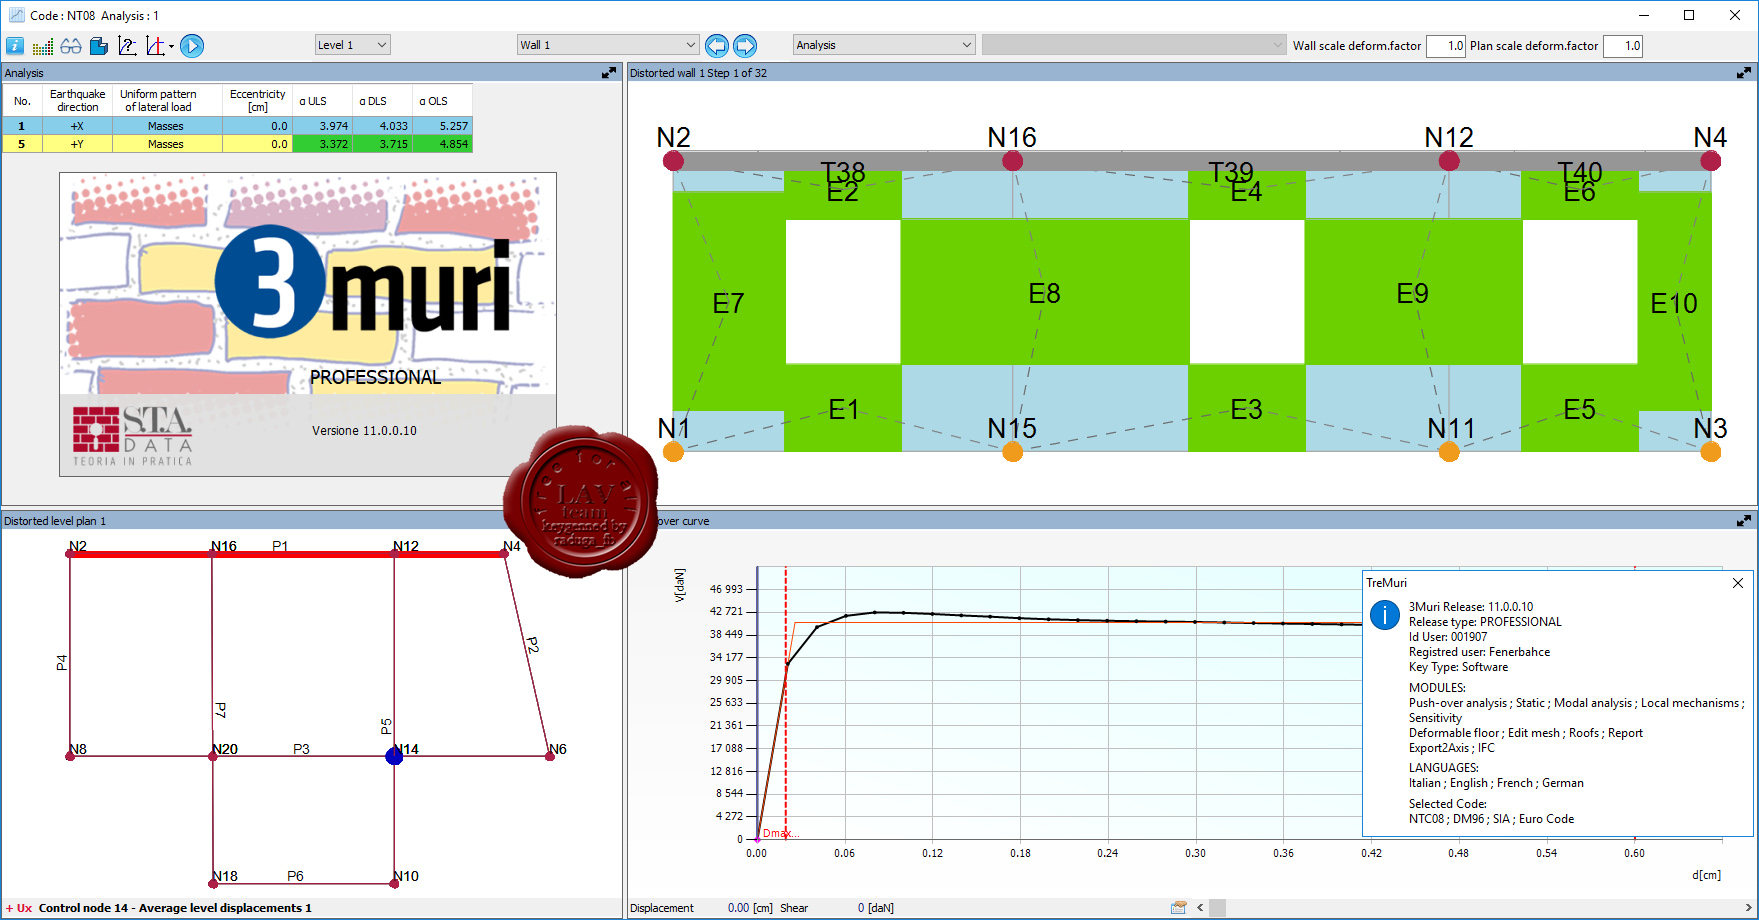Viewport: 1759px width, 920px height.
Task: Select node N15 orange marker in the wall view
Action: pyautogui.click(x=1012, y=451)
